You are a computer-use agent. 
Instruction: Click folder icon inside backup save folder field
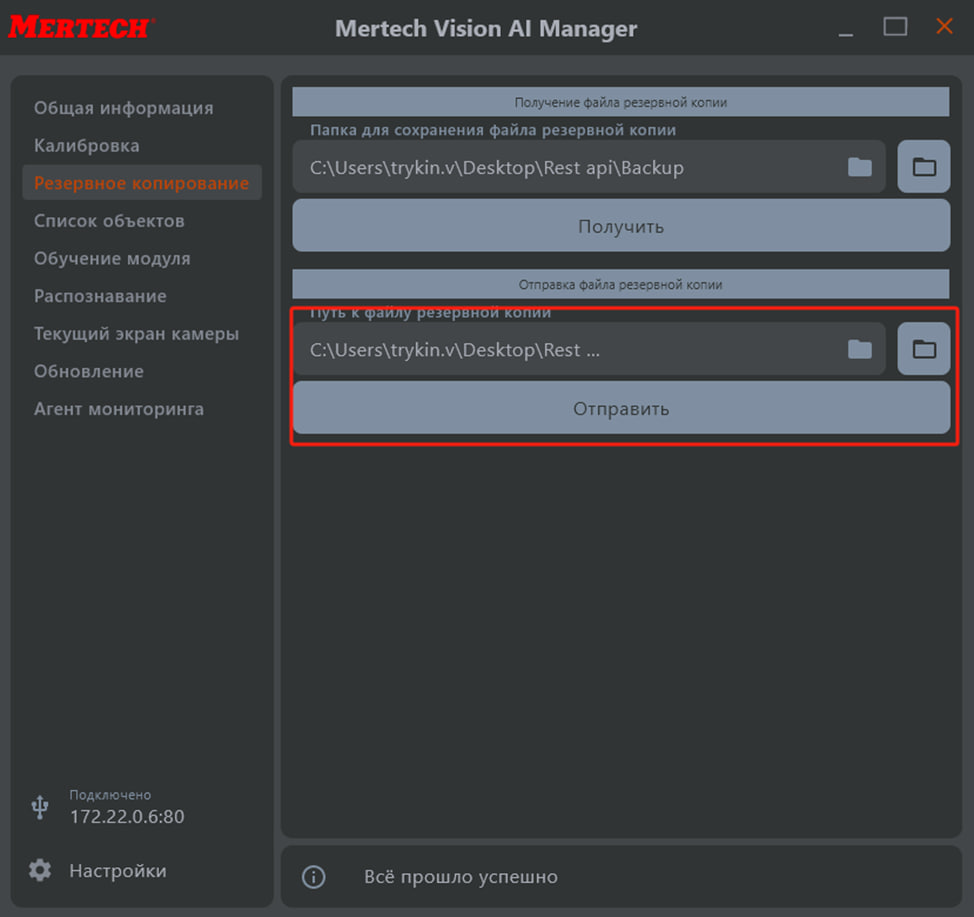pos(860,167)
